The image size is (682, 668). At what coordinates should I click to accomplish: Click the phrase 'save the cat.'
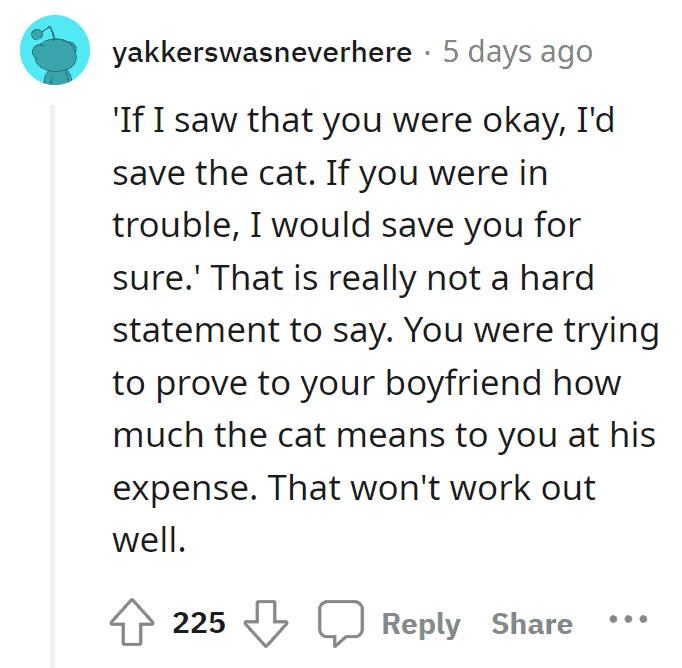pos(214,173)
